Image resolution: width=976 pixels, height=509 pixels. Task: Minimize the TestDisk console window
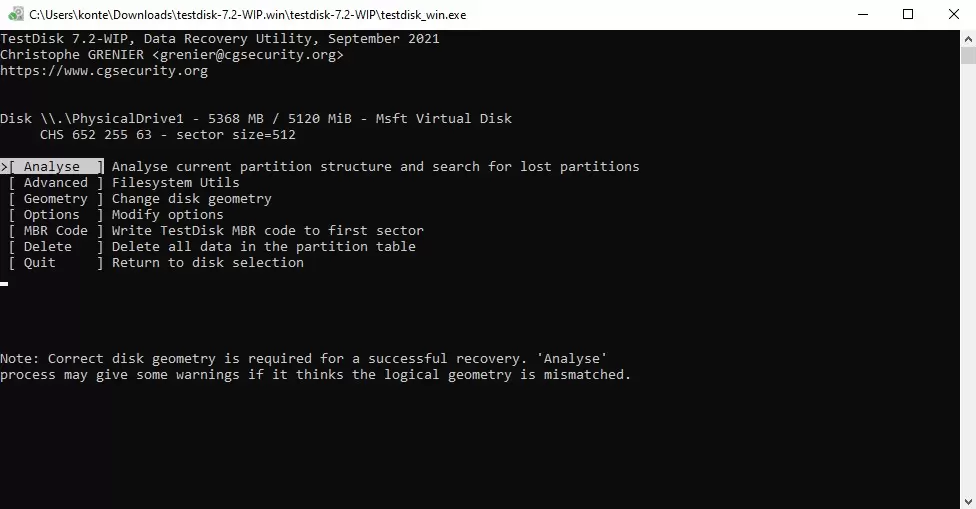(x=862, y=15)
